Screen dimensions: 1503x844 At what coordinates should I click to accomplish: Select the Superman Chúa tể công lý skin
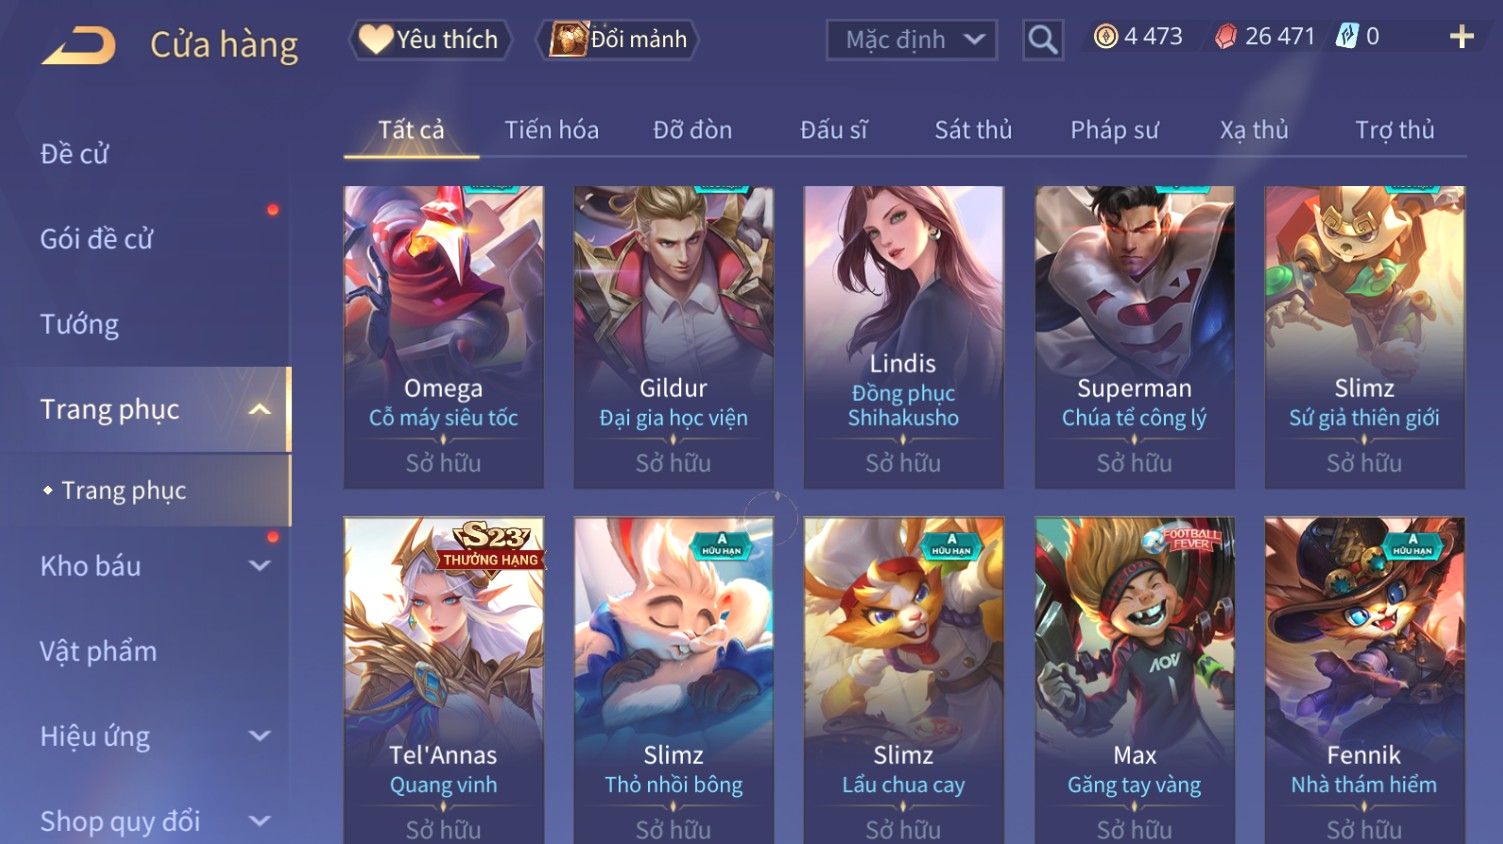[x=1134, y=337]
